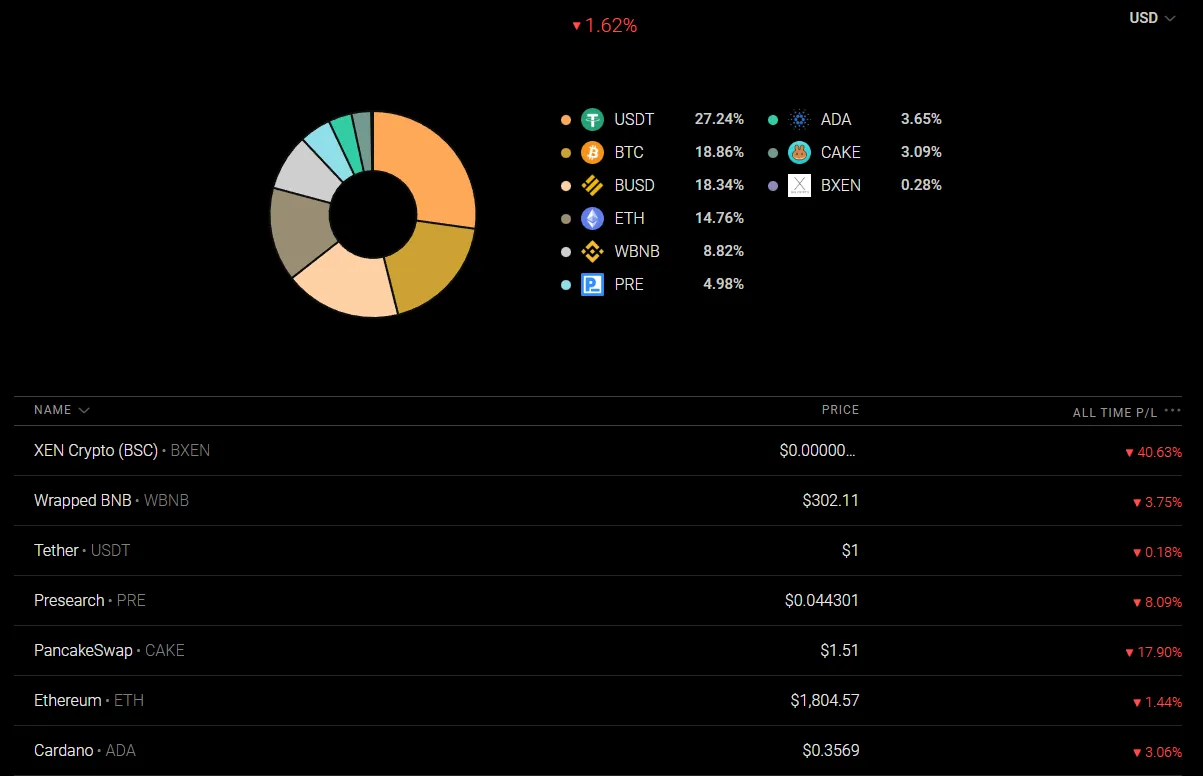
Task: Select the purple BXEN legend color dot
Action: (773, 186)
